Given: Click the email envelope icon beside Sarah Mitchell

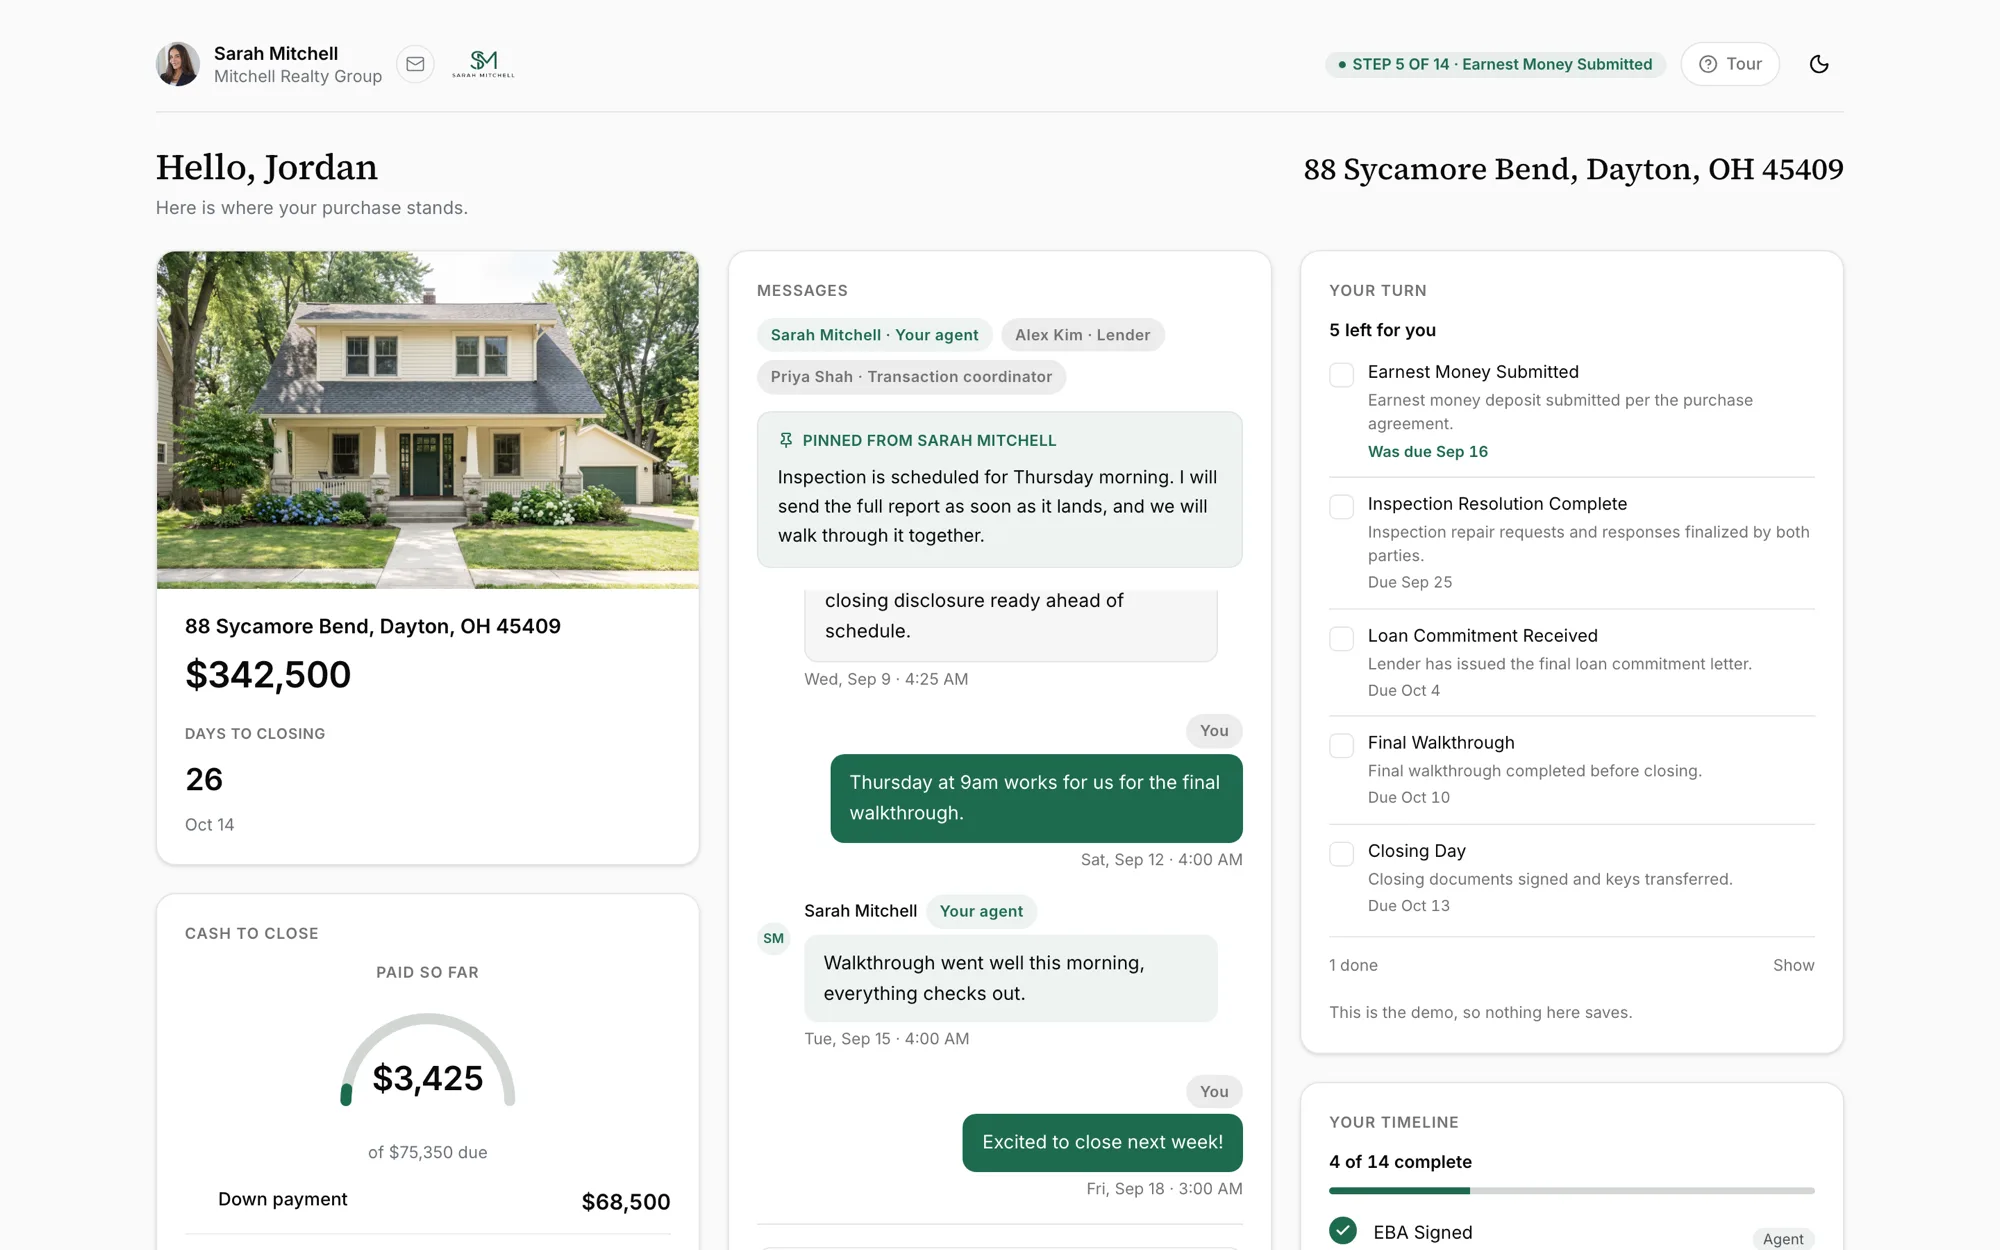Looking at the screenshot, I should [x=415, y=64].
